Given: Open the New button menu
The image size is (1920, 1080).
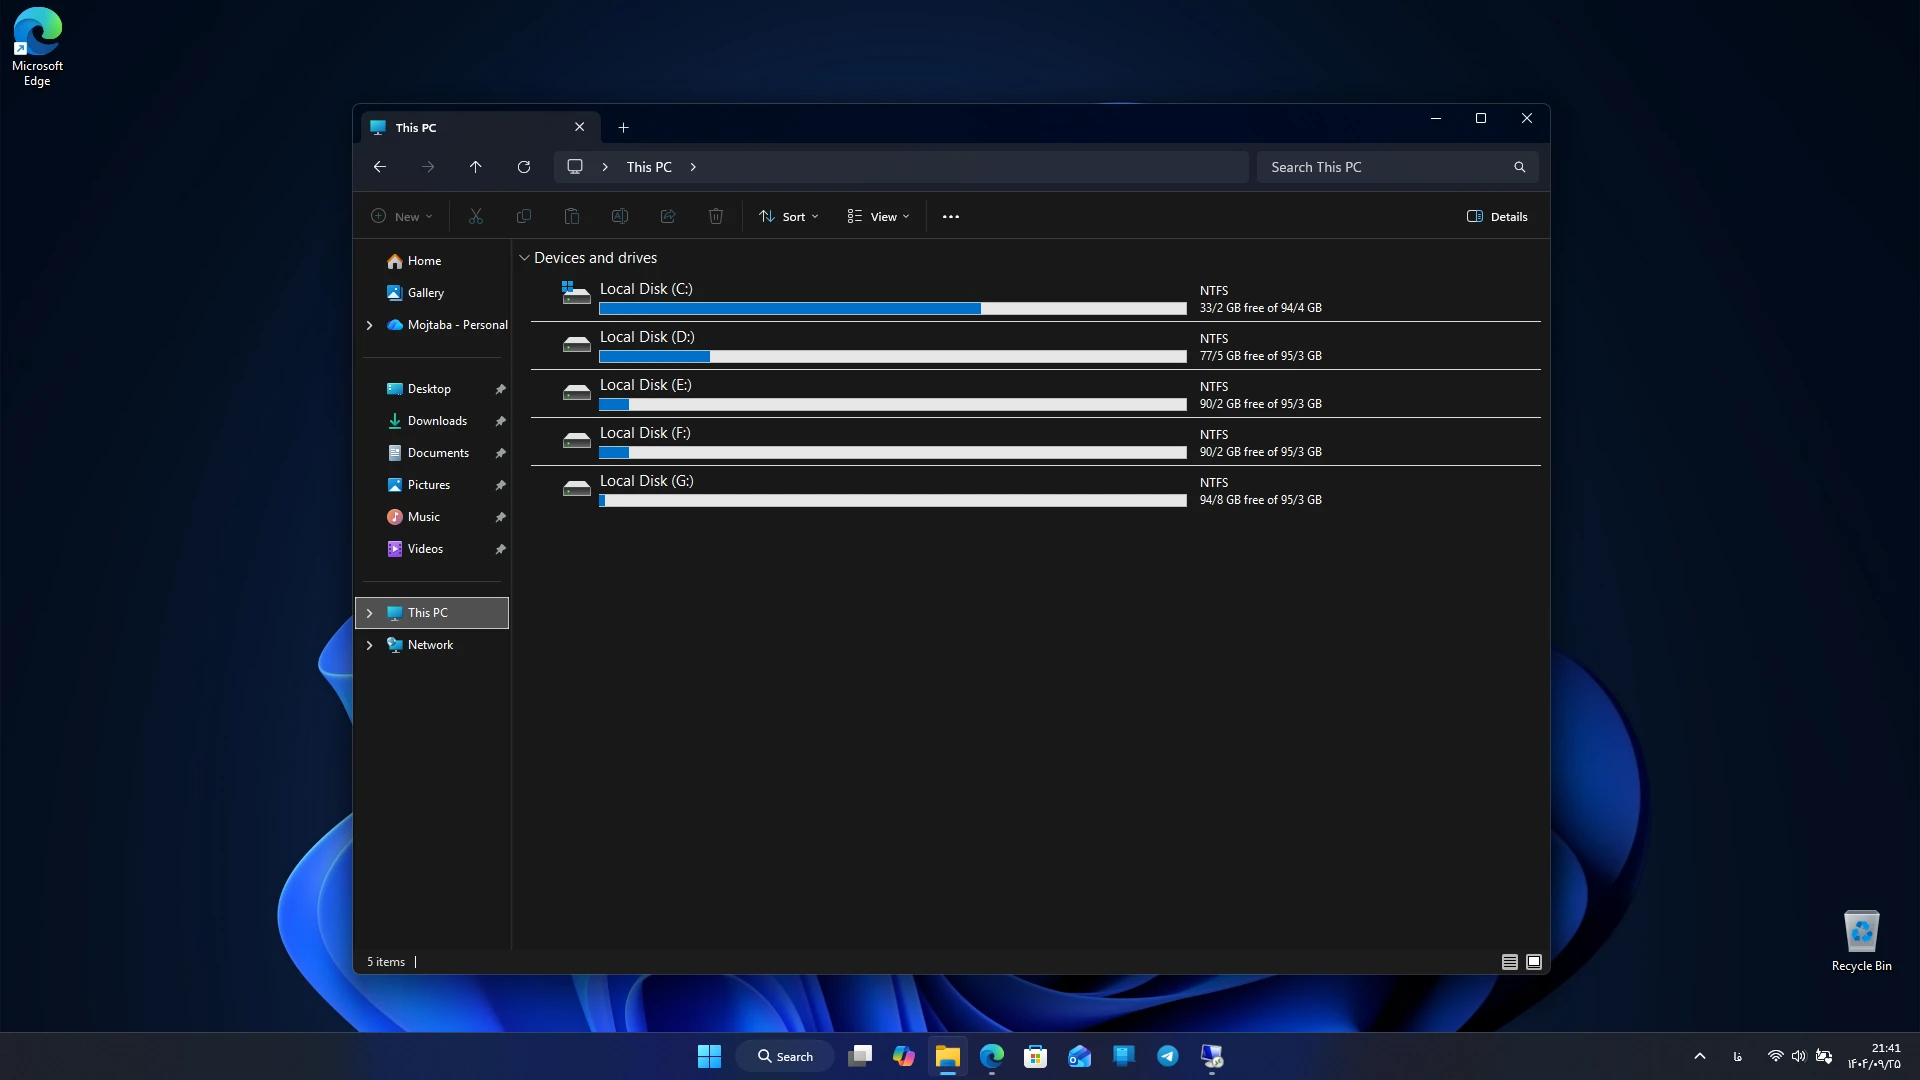Looking at the screenshot, I should [402, 216].
